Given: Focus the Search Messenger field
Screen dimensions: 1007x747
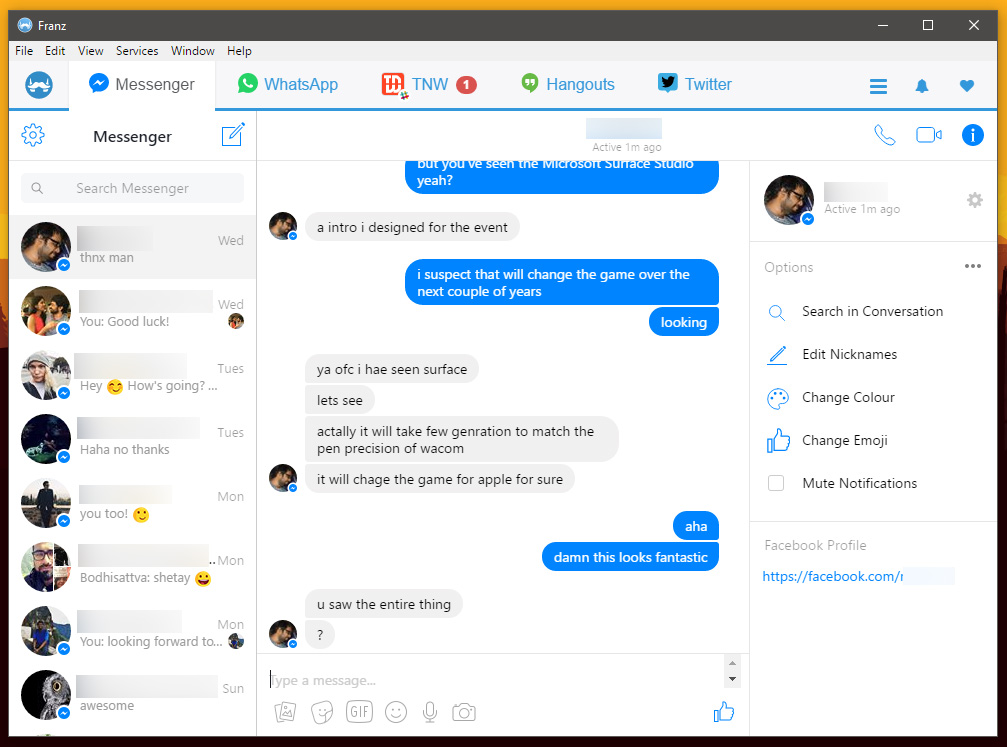Looking at the screenshot, I should coord(132,188).
